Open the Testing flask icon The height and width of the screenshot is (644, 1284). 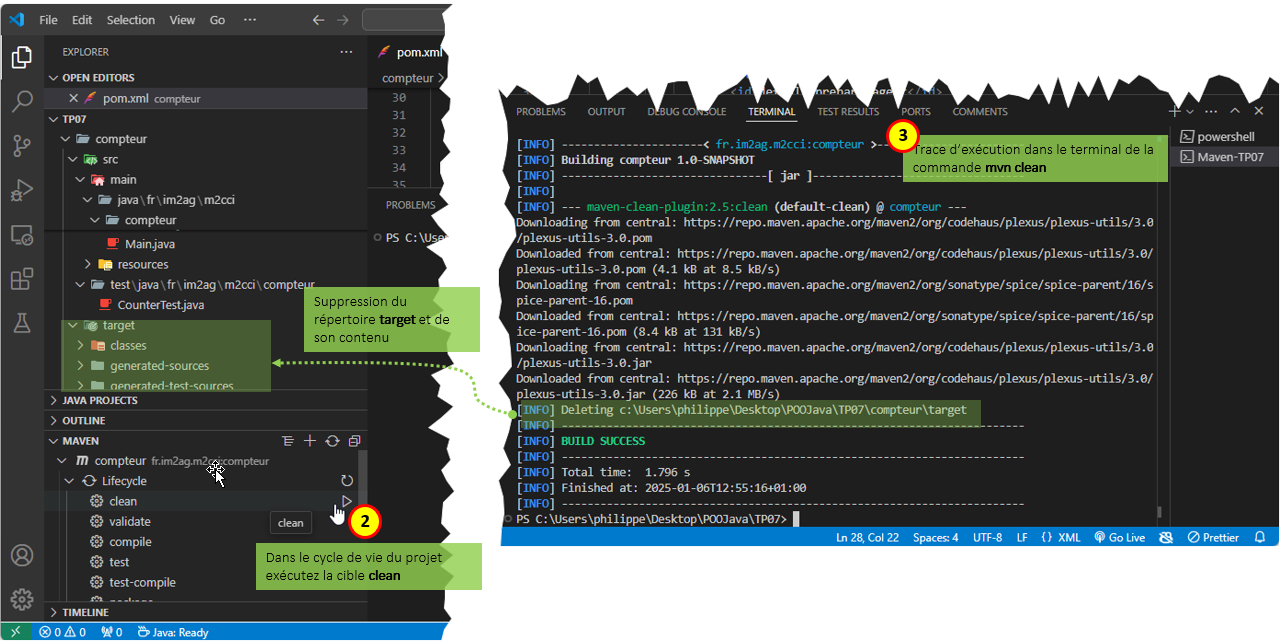click(21, 322)
